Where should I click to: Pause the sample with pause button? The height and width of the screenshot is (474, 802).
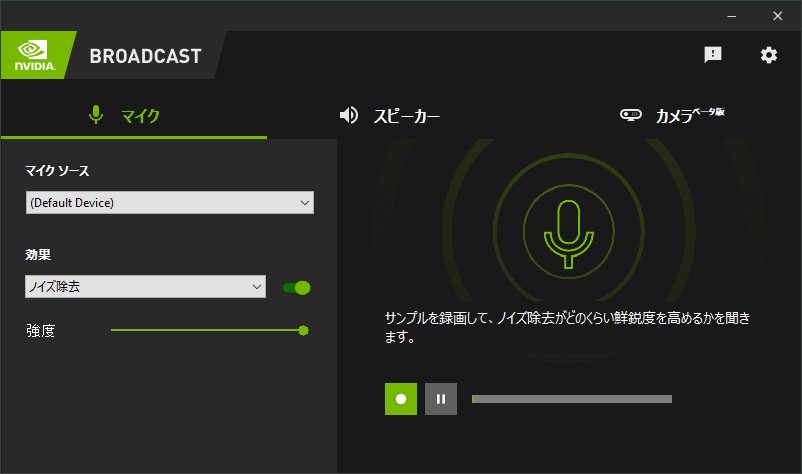(x=441, y=399)
